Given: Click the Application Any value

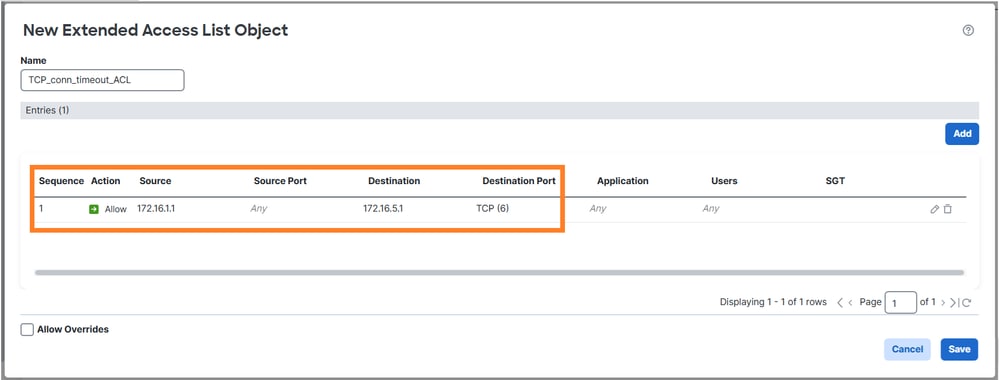Looking at the screenshot, I should [x=598, y=208].
